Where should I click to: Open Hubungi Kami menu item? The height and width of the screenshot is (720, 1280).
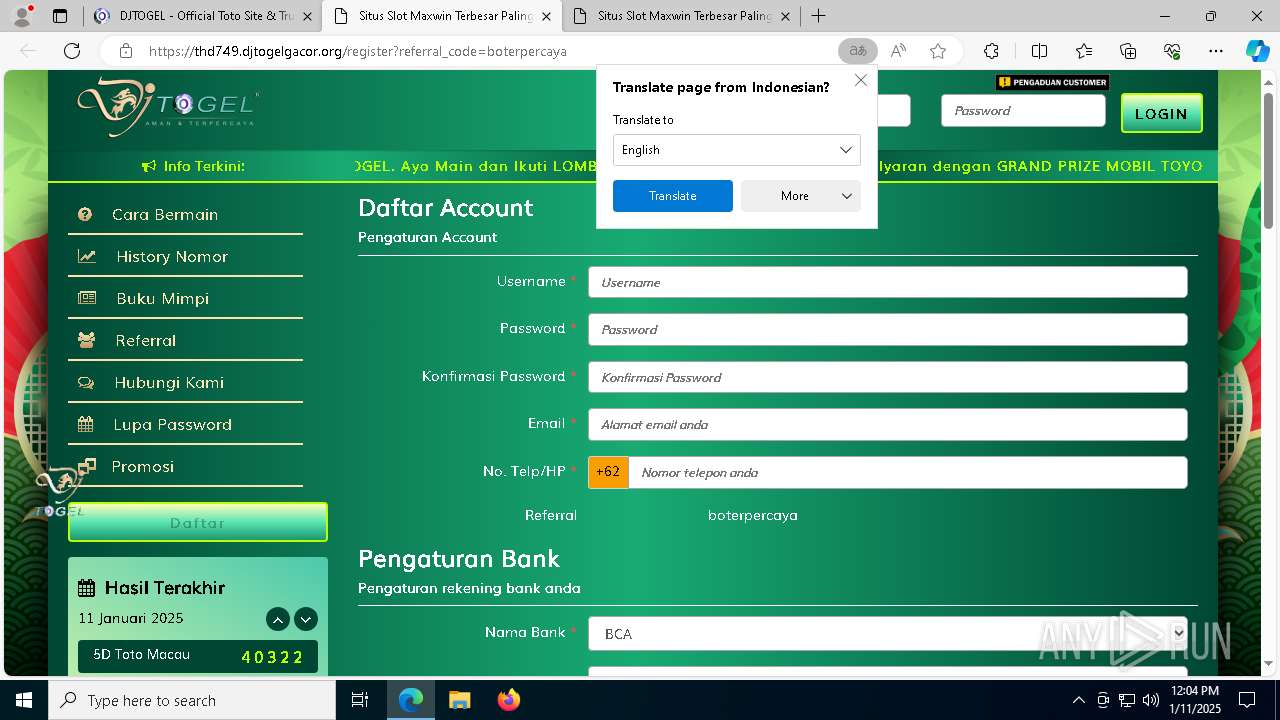point(185,382)
